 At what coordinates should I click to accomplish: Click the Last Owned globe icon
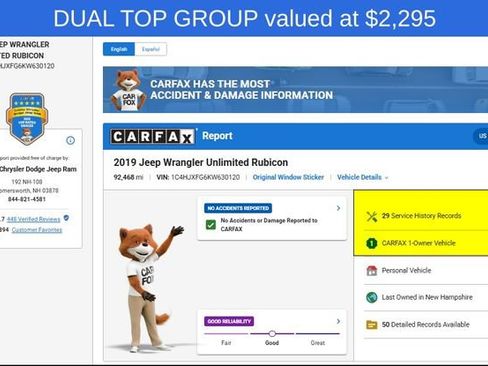pos(372,297)
